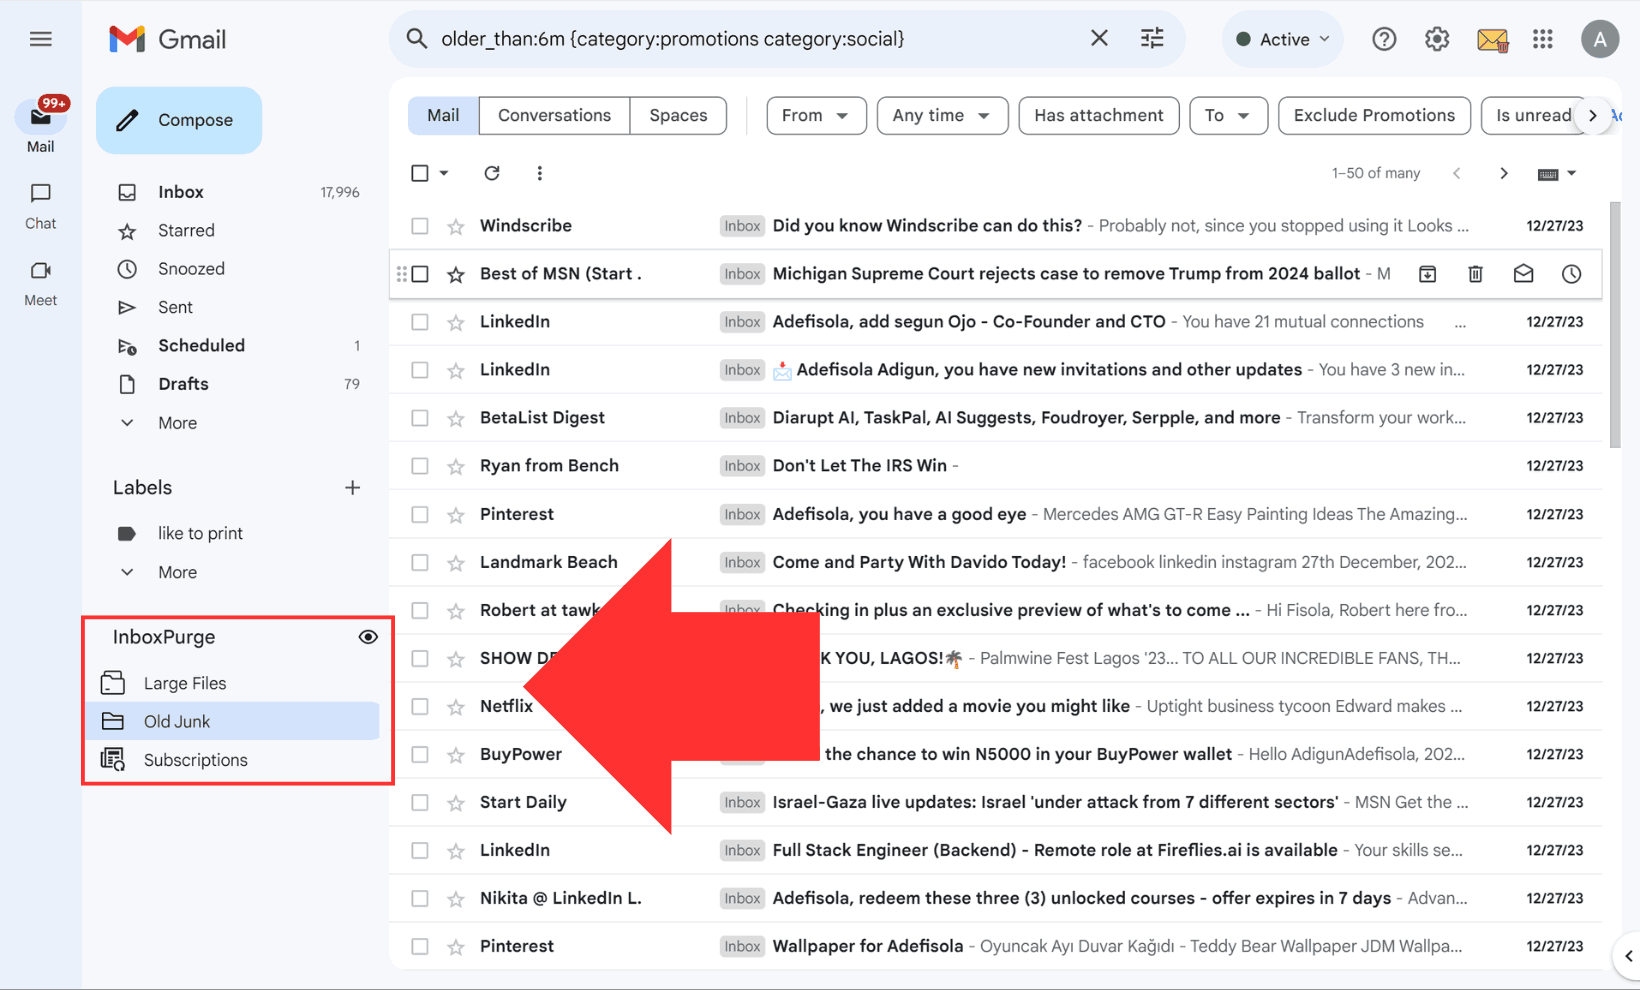Screen dimensions: 1641x990
Task: Open advanced search options
Action: (x=1152, y=38)
